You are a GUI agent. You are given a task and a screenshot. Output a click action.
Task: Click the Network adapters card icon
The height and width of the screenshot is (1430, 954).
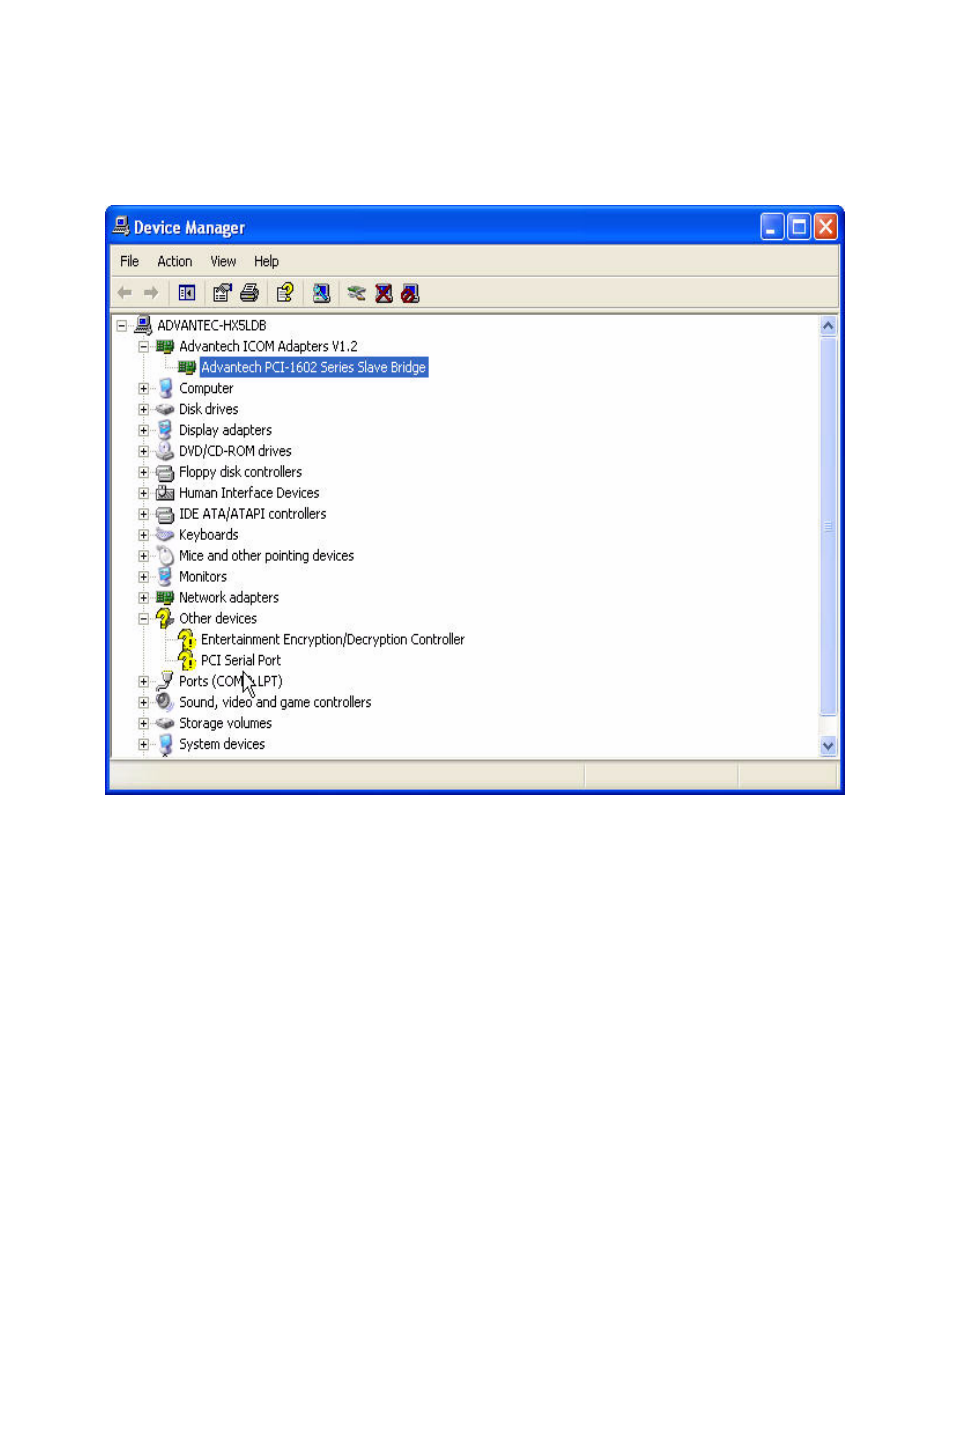(x=165, y=598)
